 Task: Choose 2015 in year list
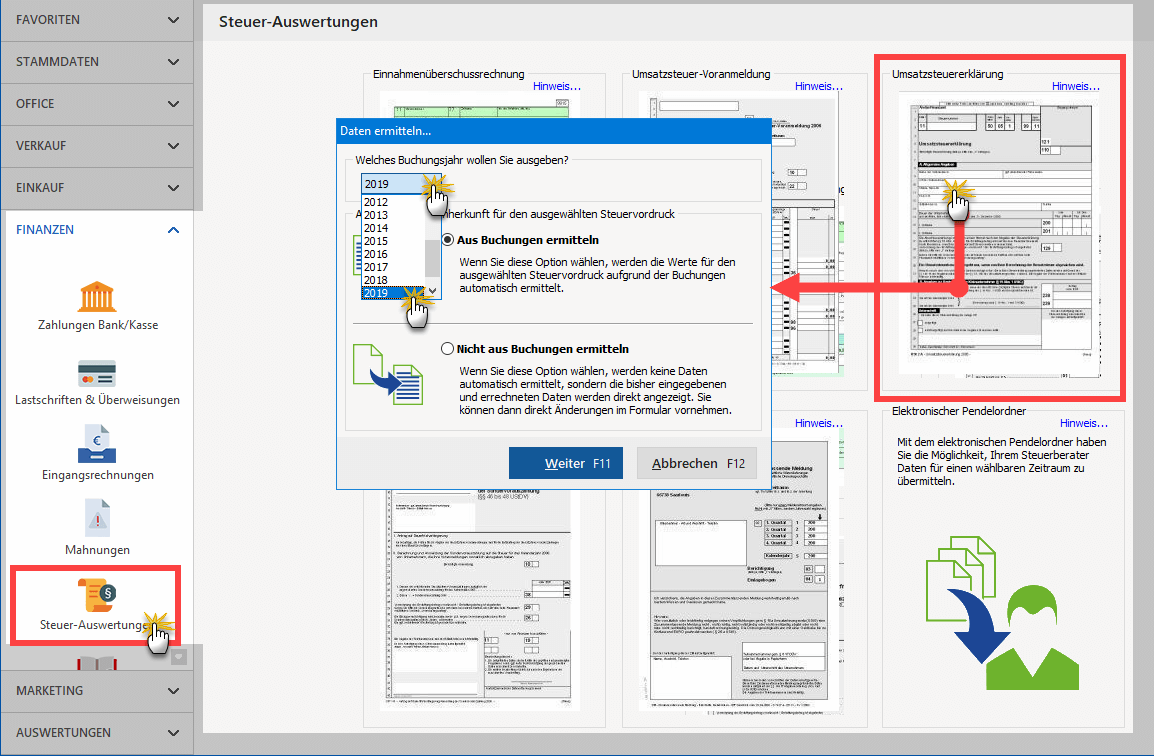pyautogui.click(x=393, y=241)
